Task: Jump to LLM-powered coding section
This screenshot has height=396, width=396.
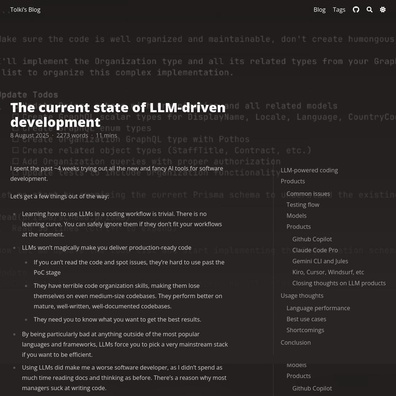Action: (309, 171)
